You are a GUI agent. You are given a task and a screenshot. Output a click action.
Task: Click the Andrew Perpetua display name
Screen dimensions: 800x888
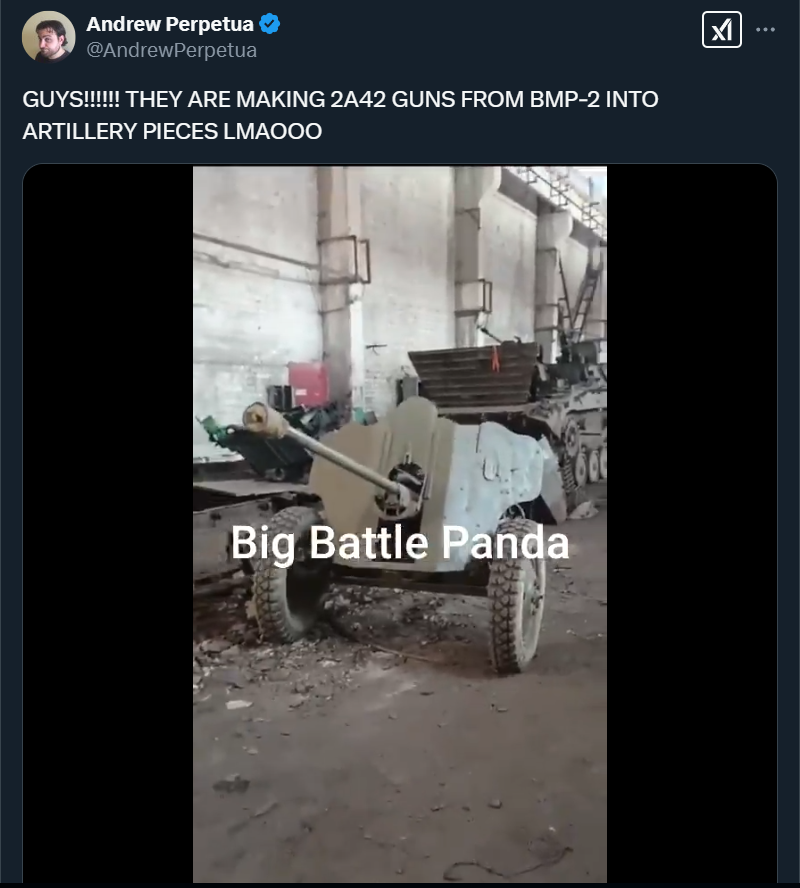coord(170,24)
